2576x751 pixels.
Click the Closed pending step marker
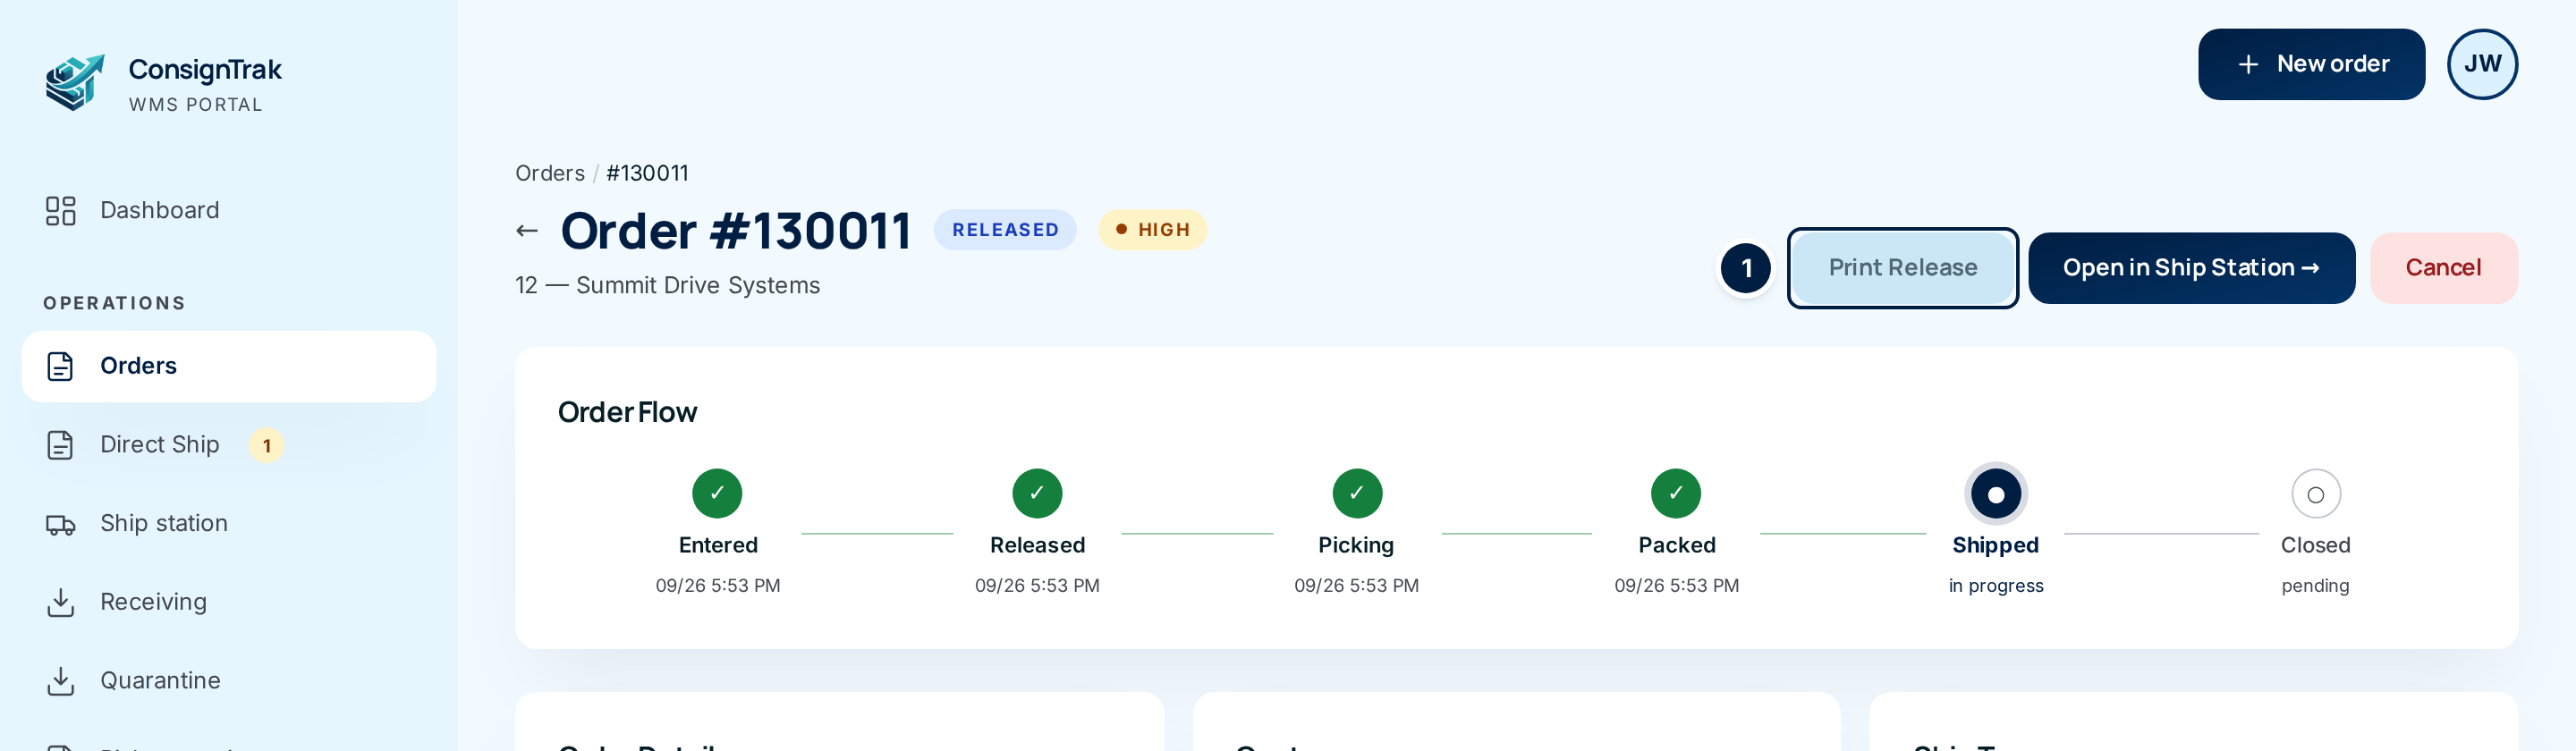point(2315,494)
